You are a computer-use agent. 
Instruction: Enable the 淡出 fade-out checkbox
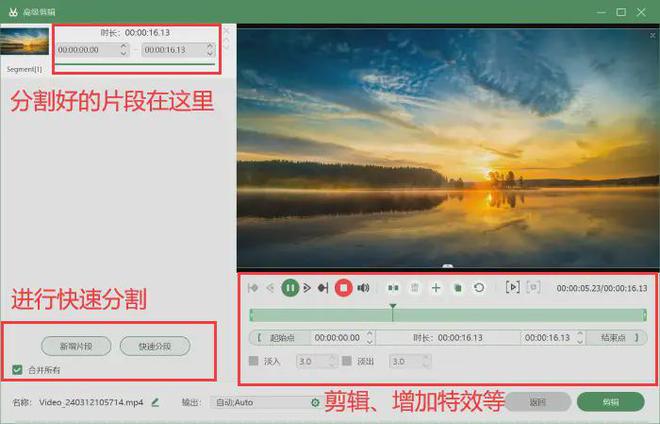coord(346,361)
